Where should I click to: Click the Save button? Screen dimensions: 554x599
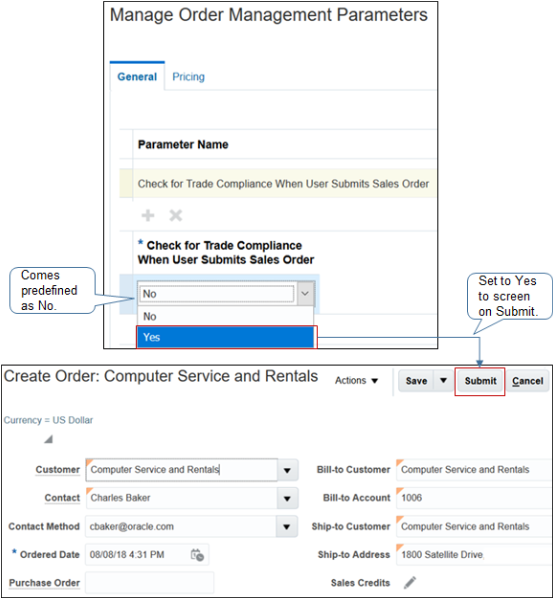pos(416,381)
